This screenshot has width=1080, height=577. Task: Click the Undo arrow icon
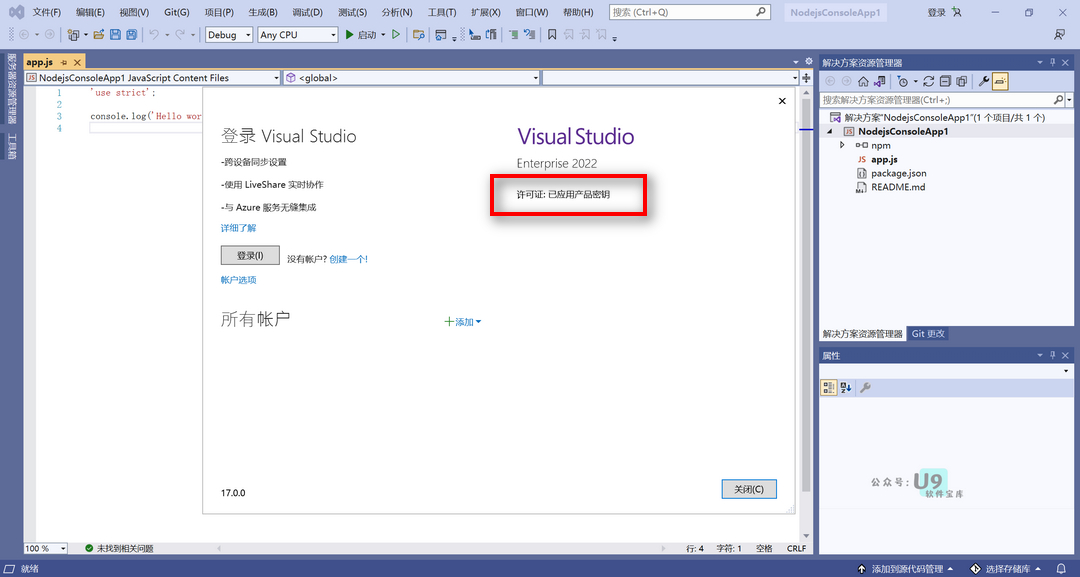pyautogui.click(x=154, y=34)
